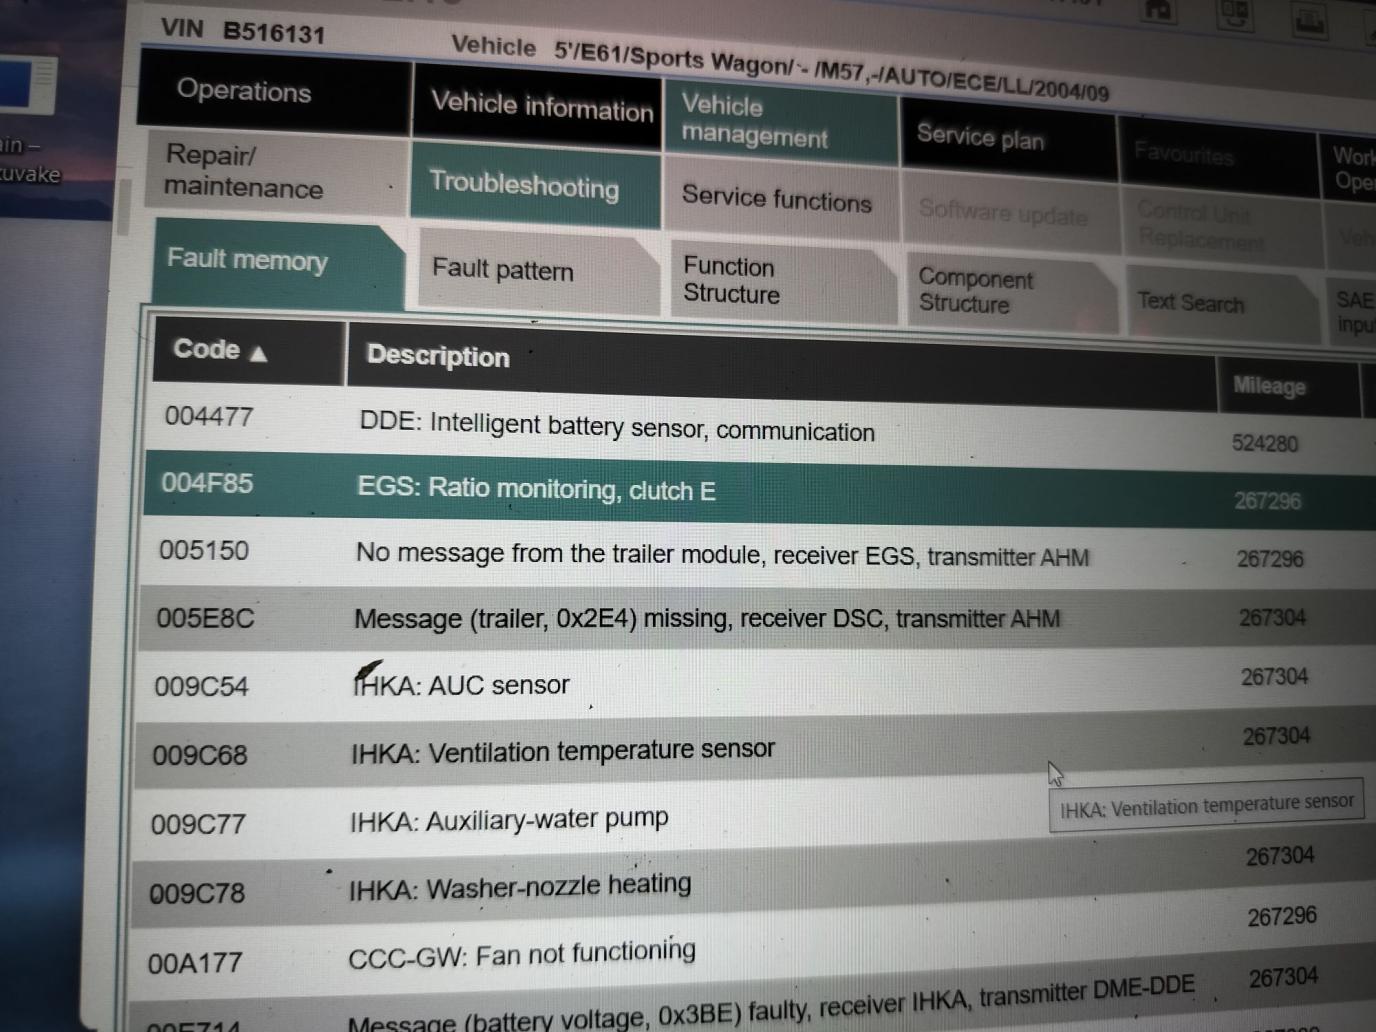Screen dimensions: 1376x1032
Task: Select the Vehicle management tab
Action: point(755,121)
